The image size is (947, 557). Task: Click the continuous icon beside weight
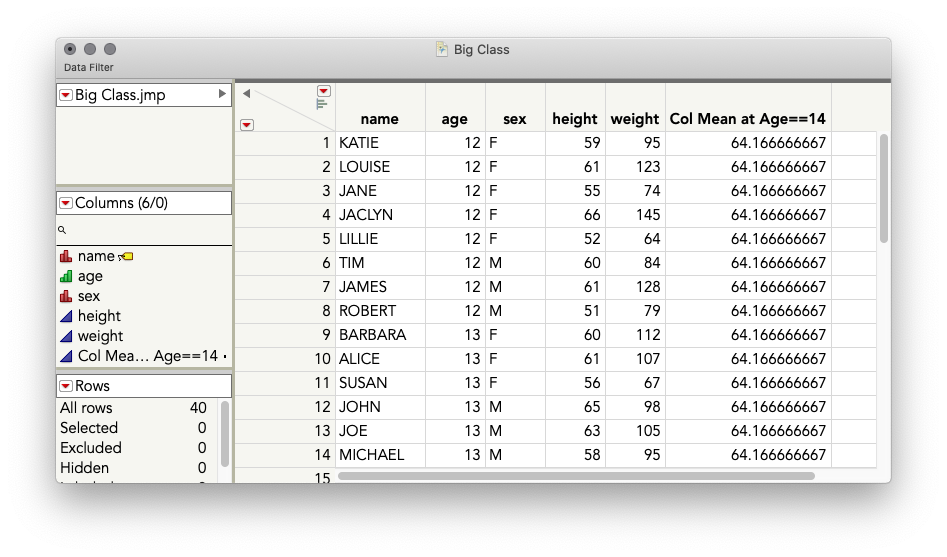tap(66, 337)
